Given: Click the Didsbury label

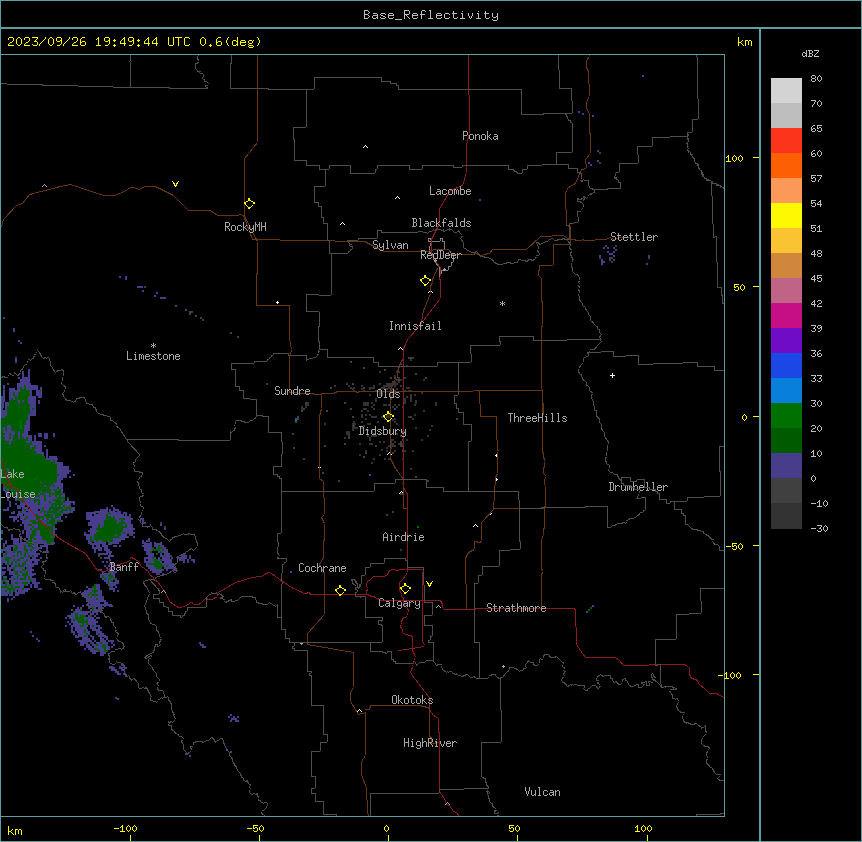Looking at the screenshot, I should 383,431.
